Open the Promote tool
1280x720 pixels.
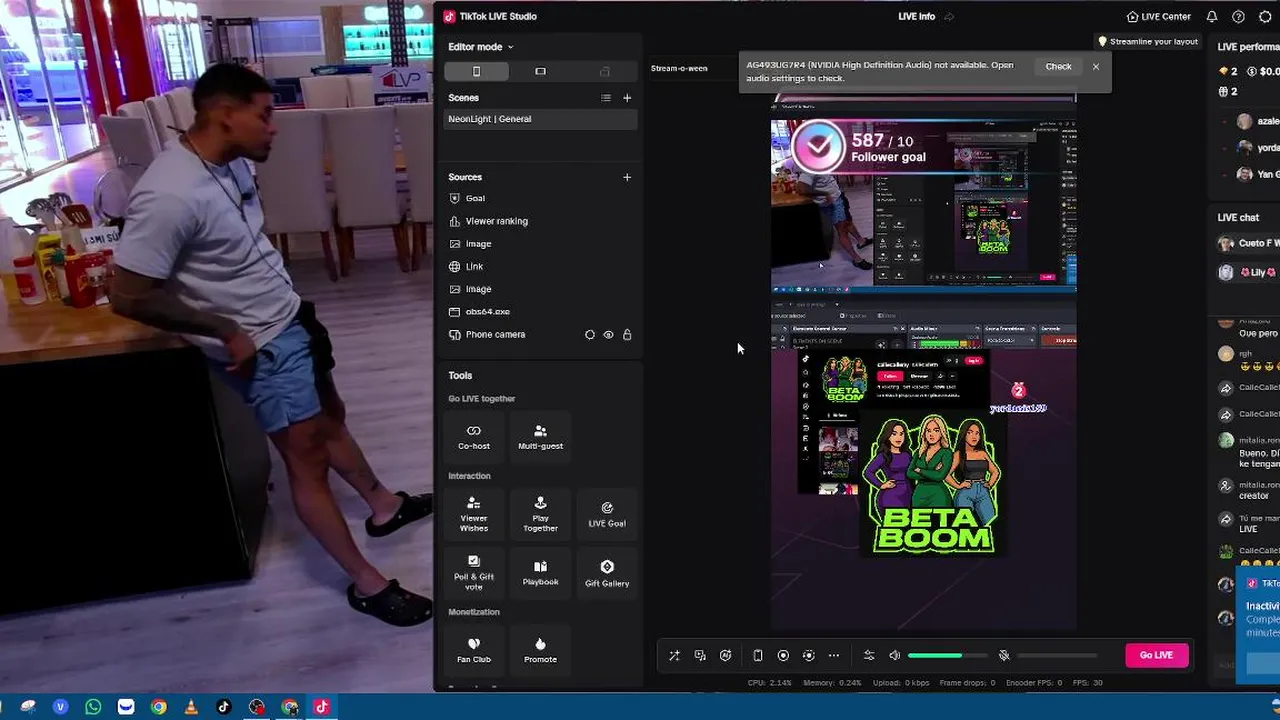[x=540, y=649]
